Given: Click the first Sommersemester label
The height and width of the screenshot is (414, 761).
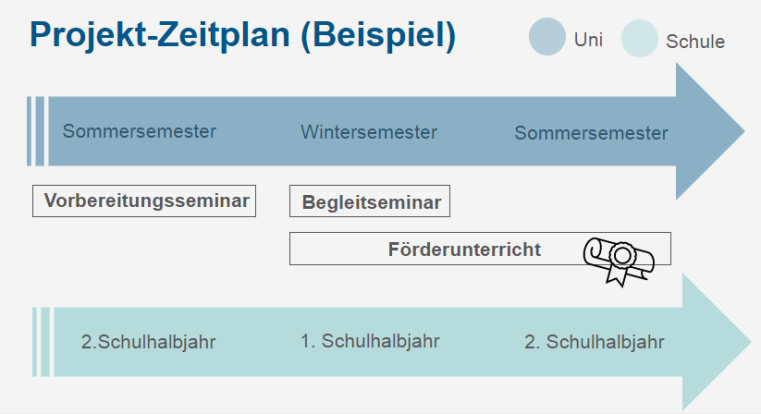Looking at the screenshot, I should [x=139, y=131].
